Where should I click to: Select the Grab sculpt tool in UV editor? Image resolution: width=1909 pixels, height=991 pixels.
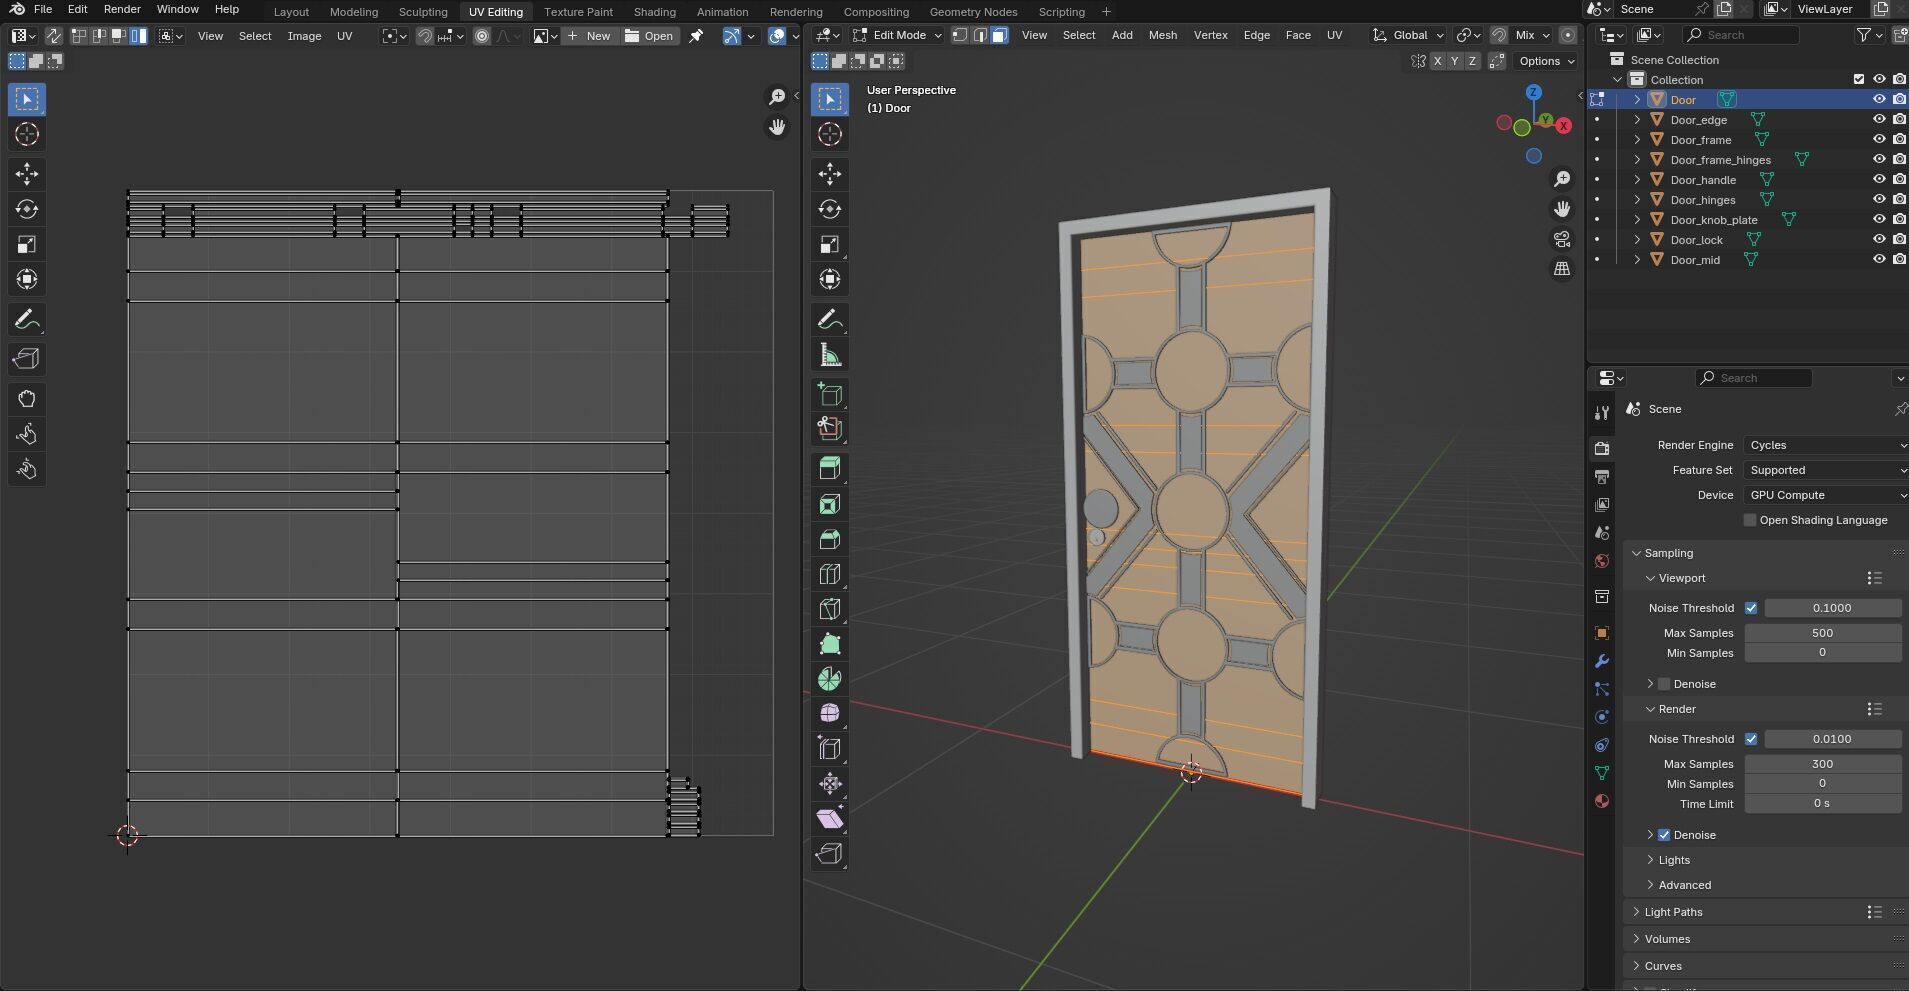coord(27,399)
